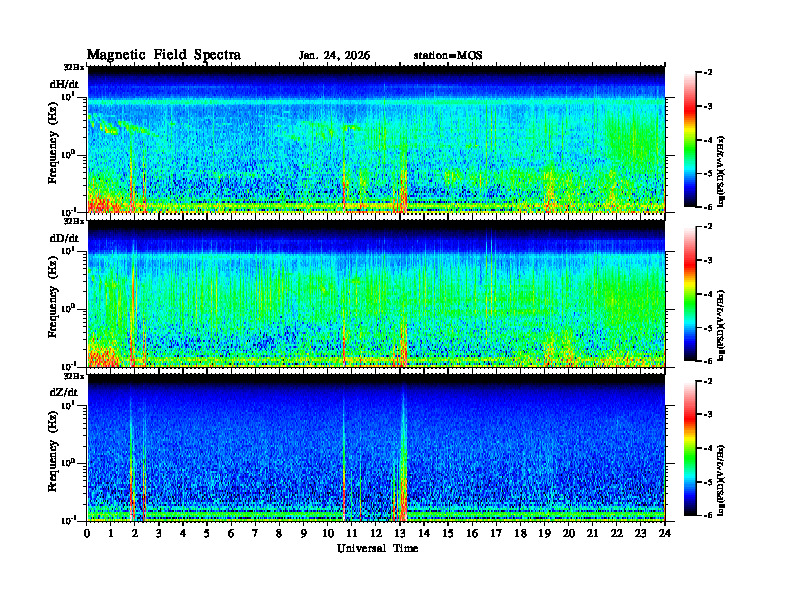
Task: Click the "dD/dt" panel label
Action: pyautogui.click(x=64, y=238)
